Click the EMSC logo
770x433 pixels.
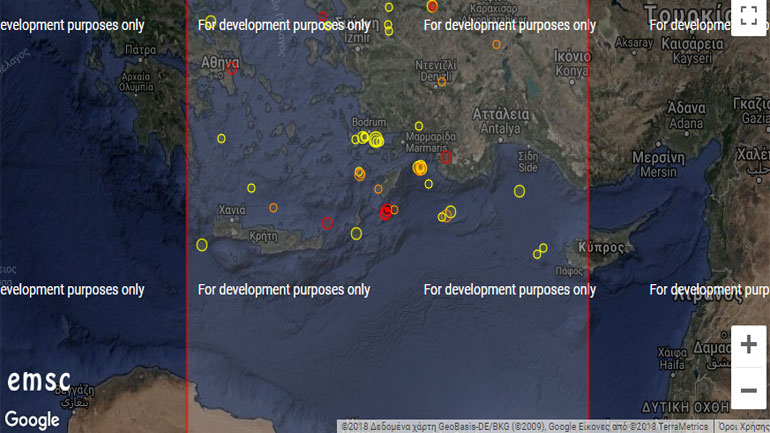click(x=39, y=381)
